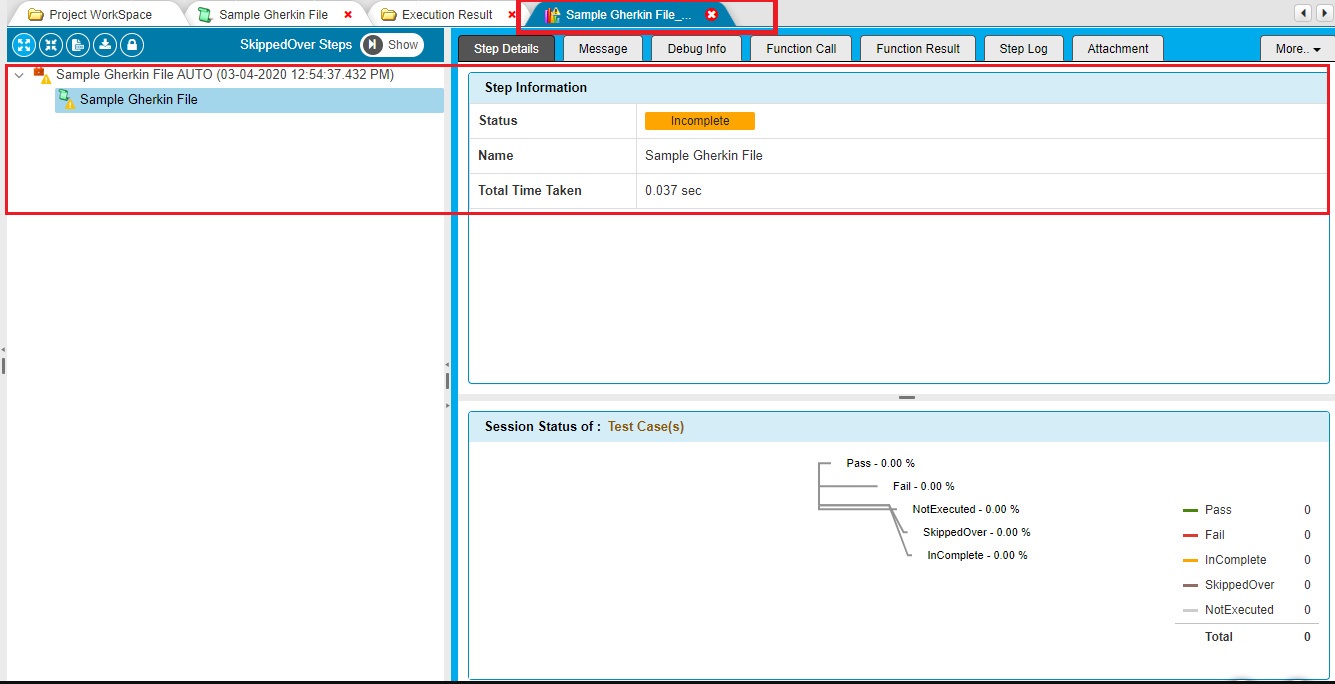
Task: Click the splitter handle between details and session panels
Action: tap(907, 398)
